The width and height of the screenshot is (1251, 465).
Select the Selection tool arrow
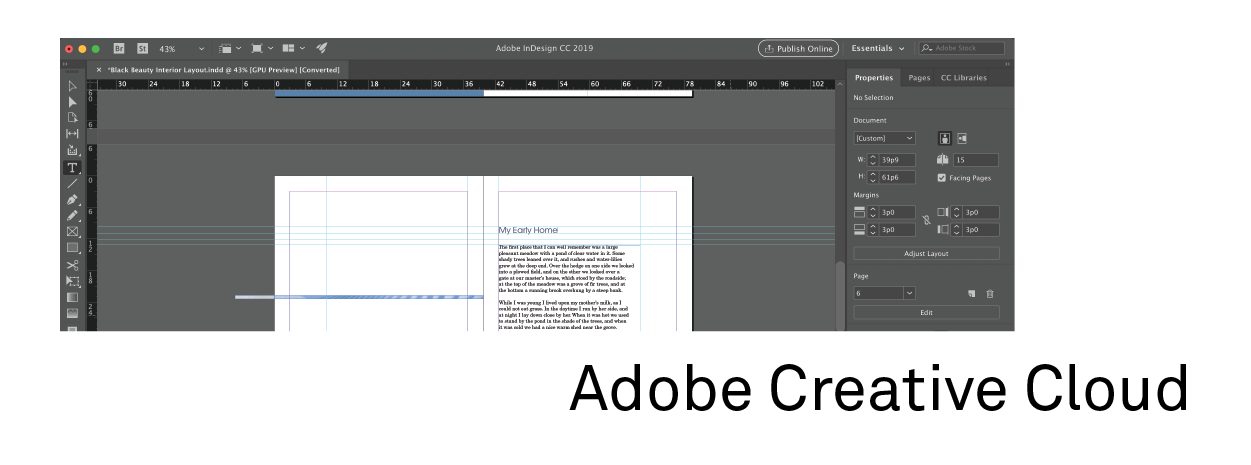coord(72,86)
